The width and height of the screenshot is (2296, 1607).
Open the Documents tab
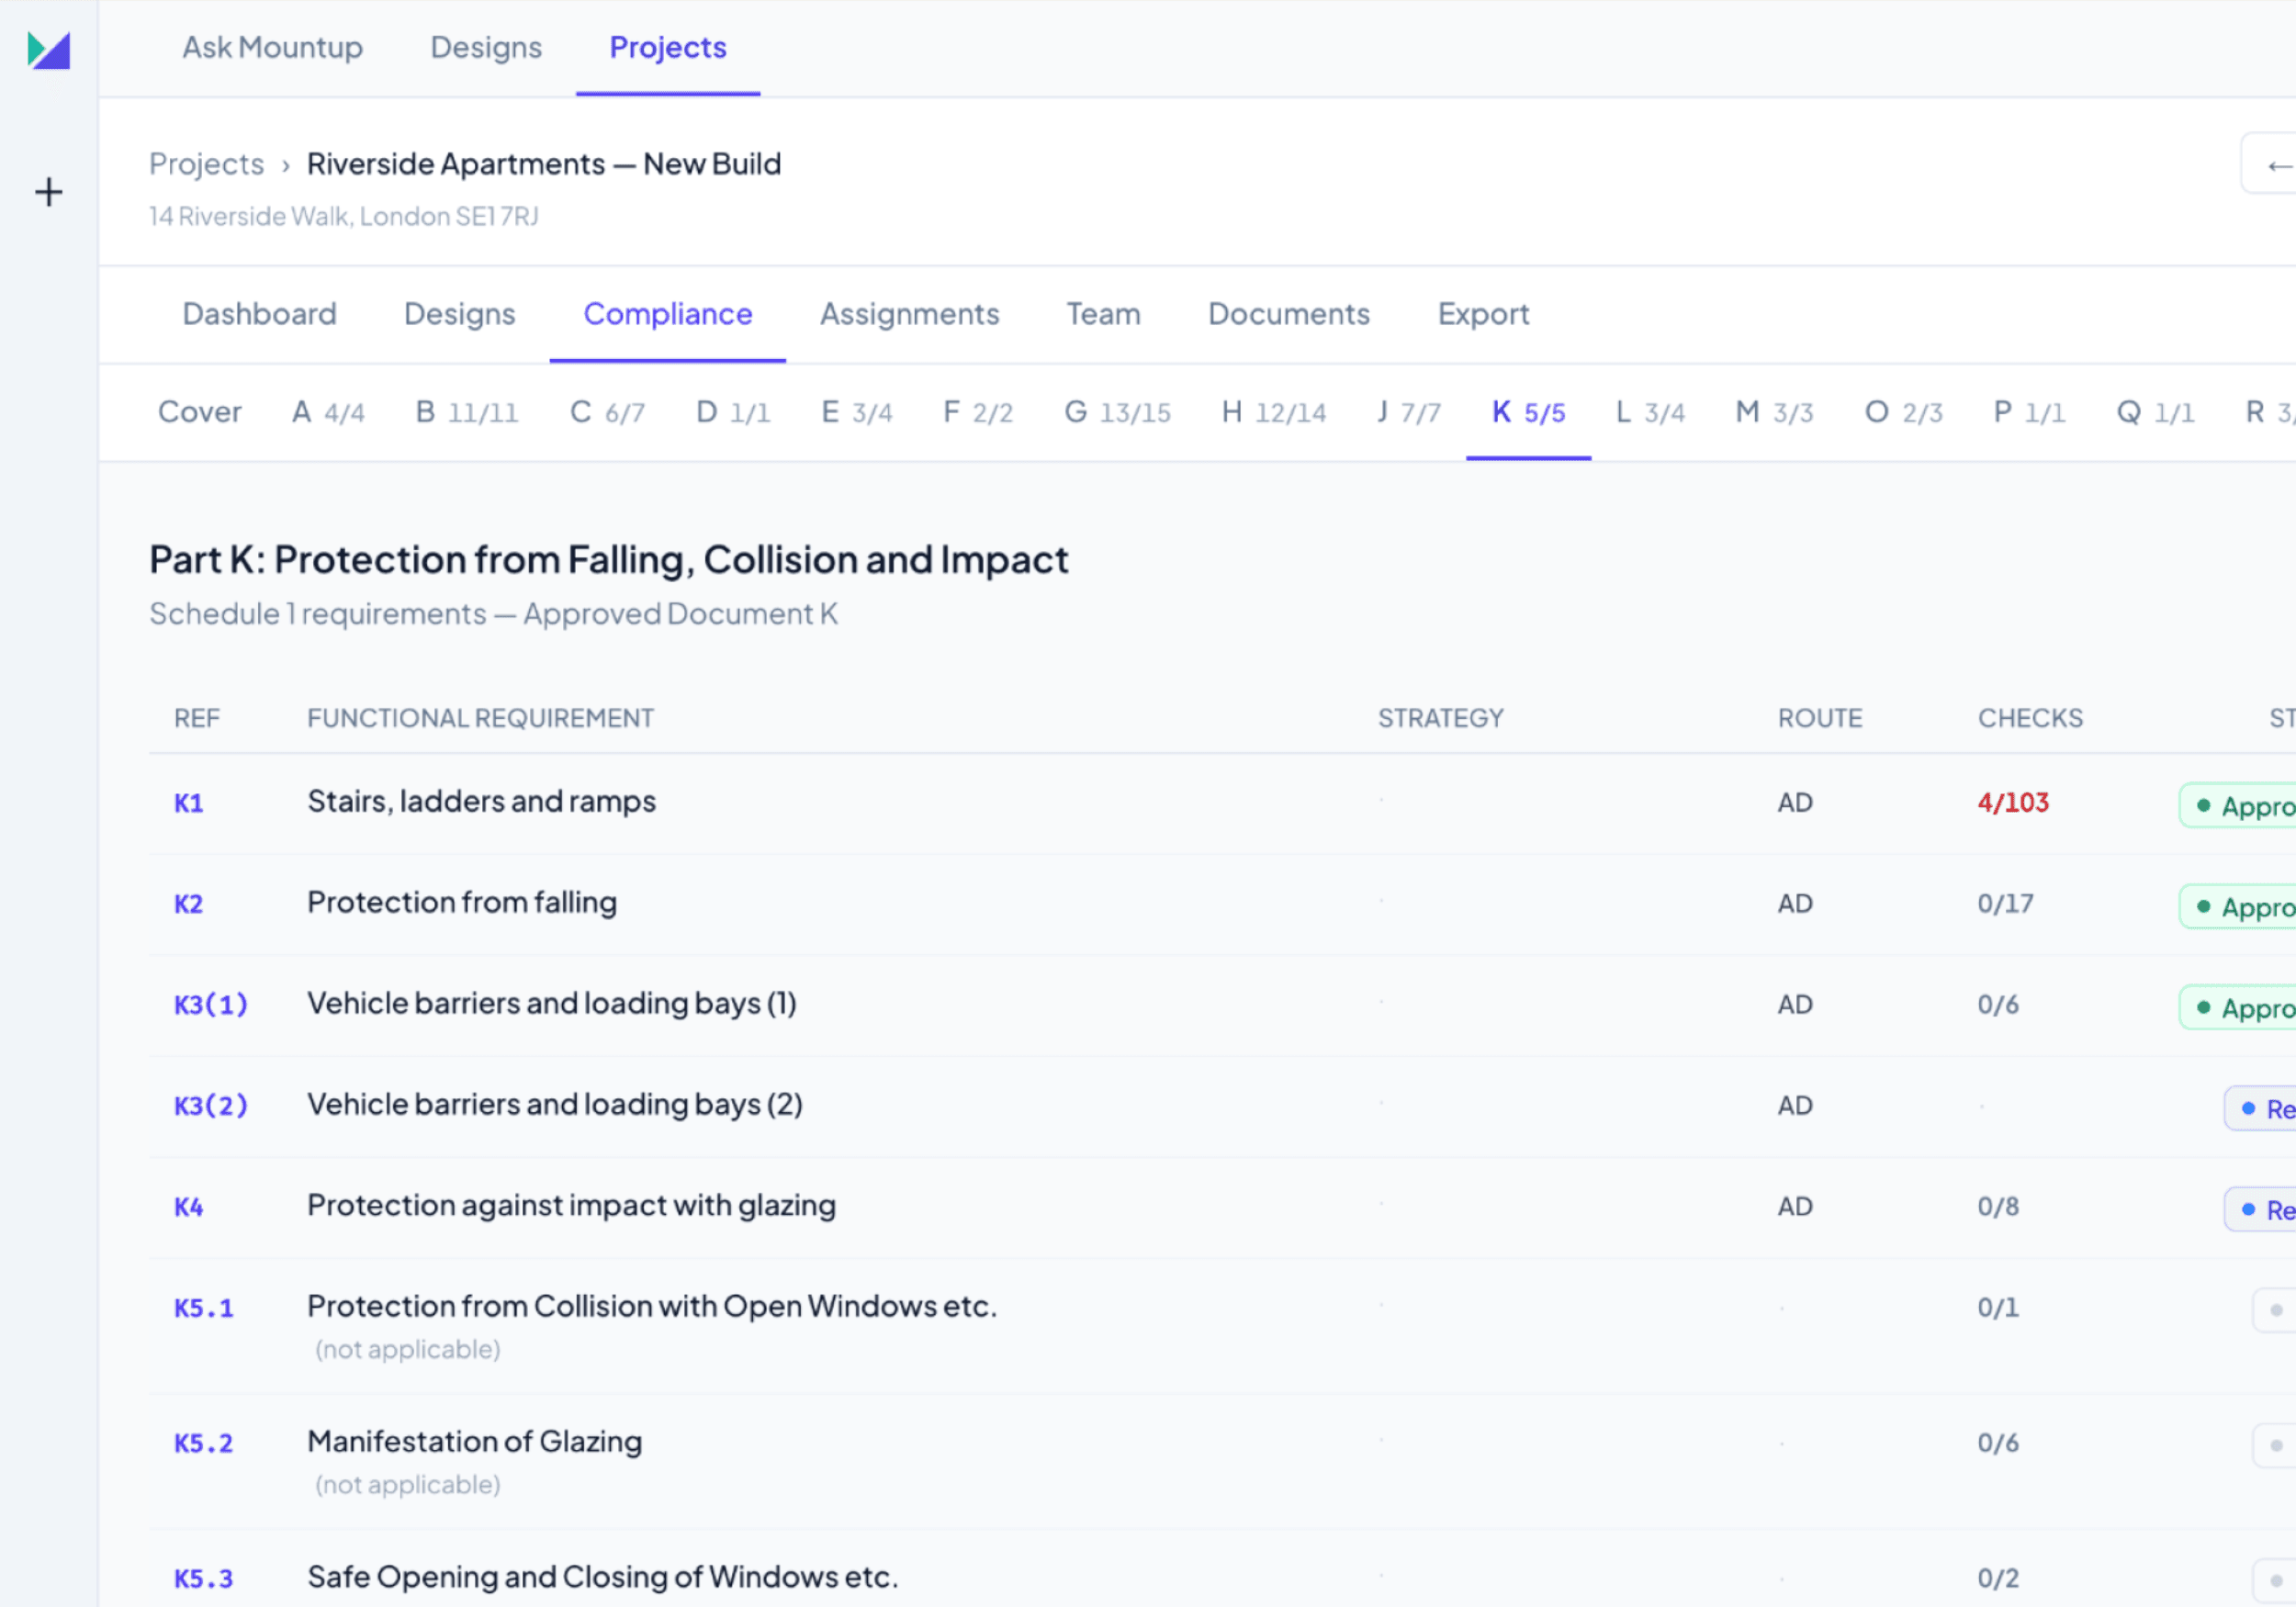coord(1289,314)
